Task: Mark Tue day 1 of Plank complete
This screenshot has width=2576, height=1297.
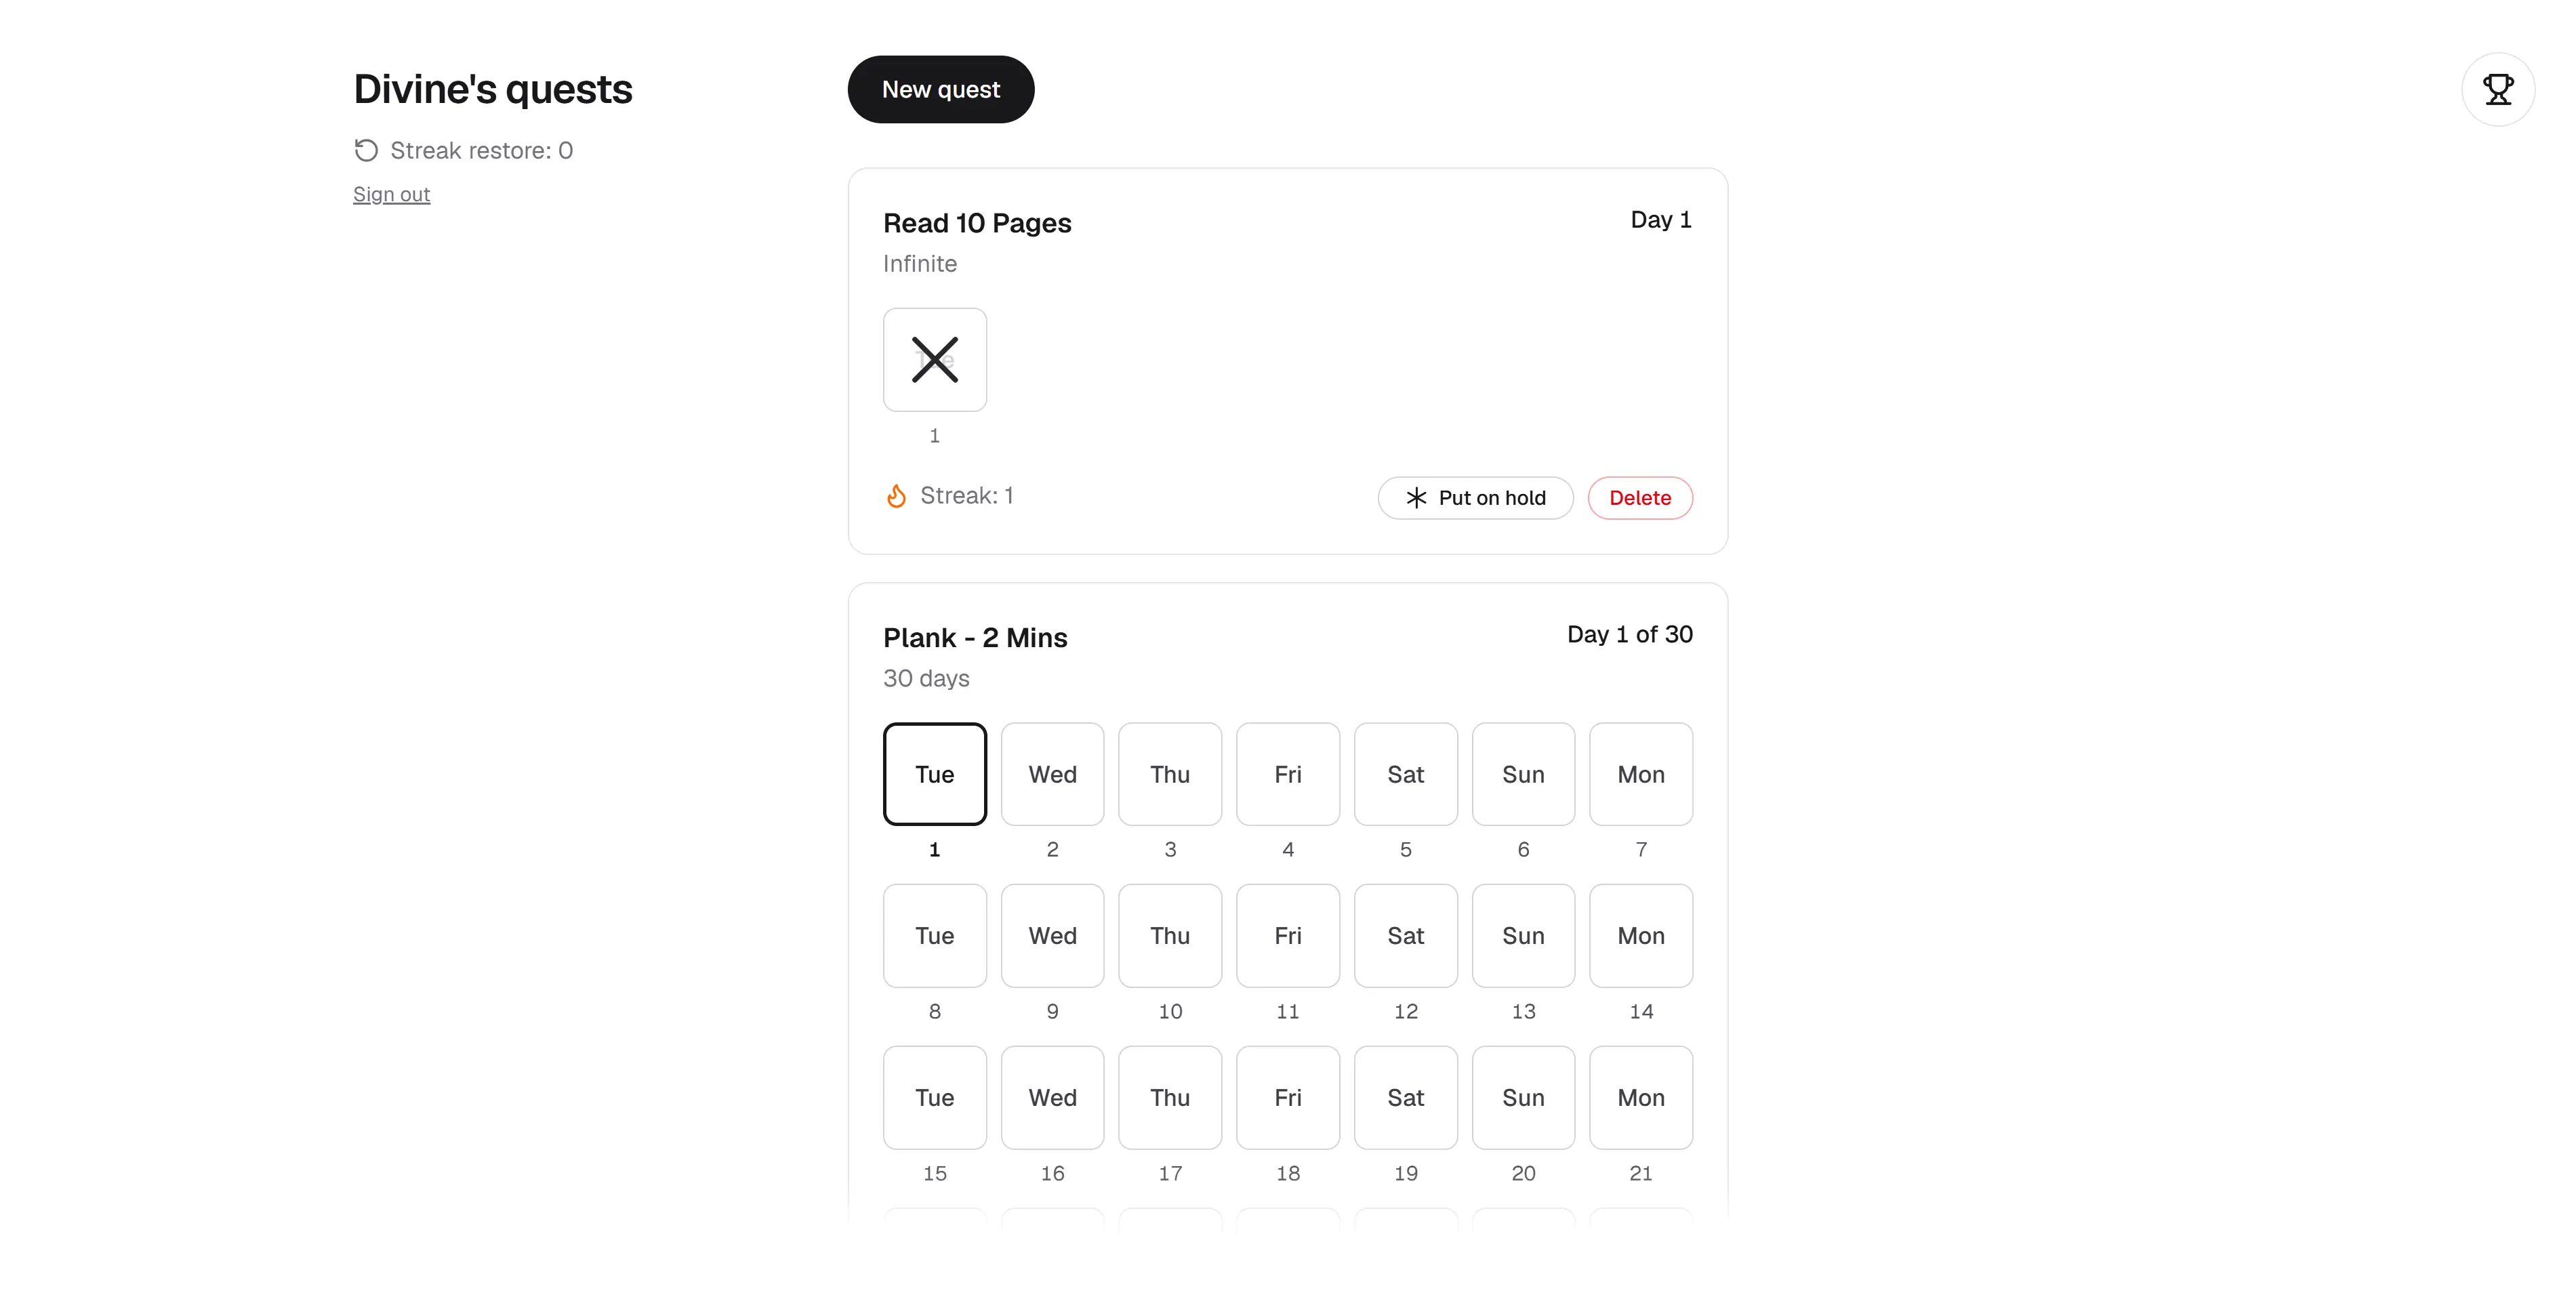Action: (934, 774)
